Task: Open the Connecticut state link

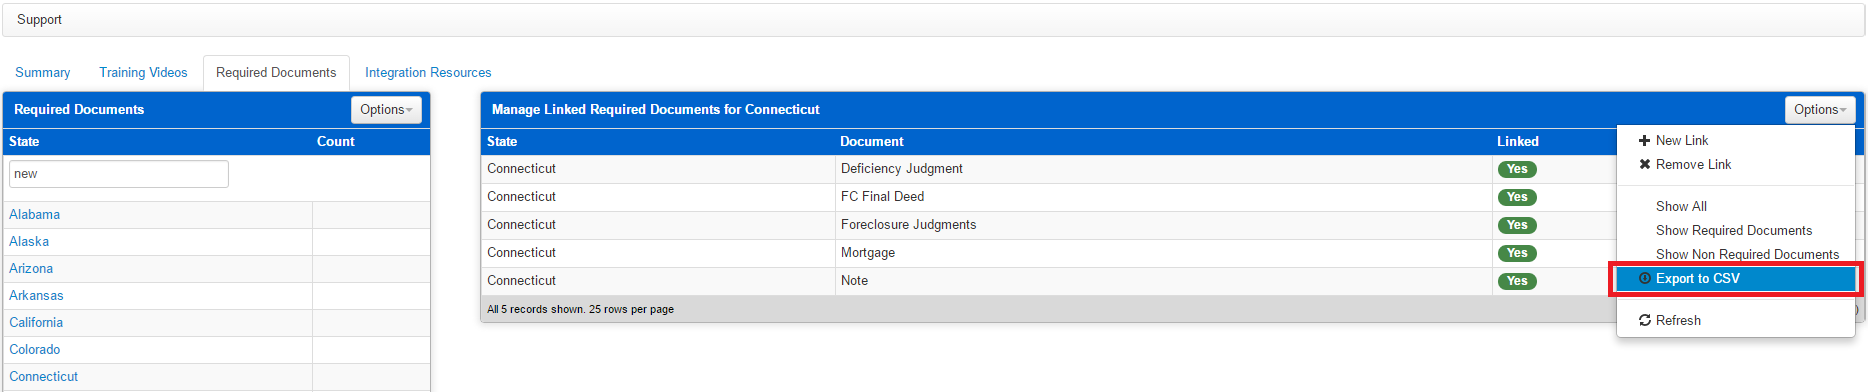Action: coord(44,377)
